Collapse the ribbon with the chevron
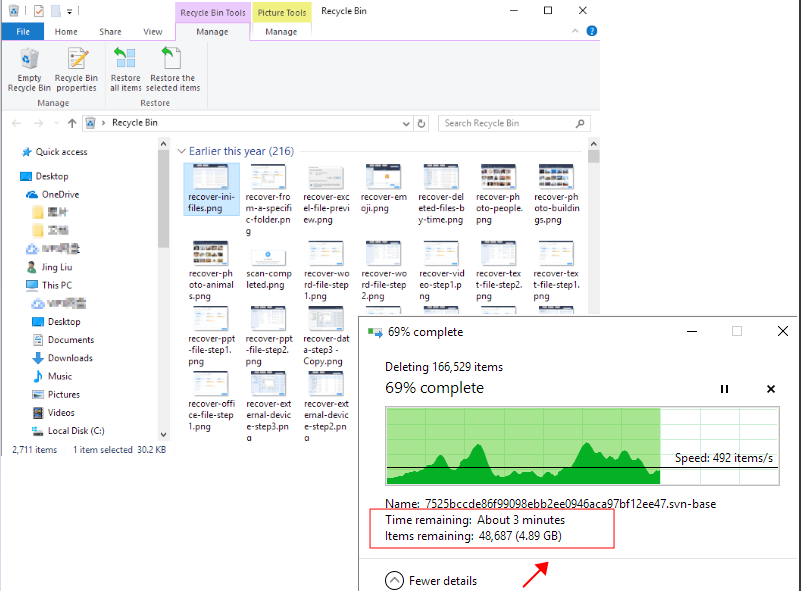Image resolution: width=801 pixels, height=591 pixels. [577, 31]
